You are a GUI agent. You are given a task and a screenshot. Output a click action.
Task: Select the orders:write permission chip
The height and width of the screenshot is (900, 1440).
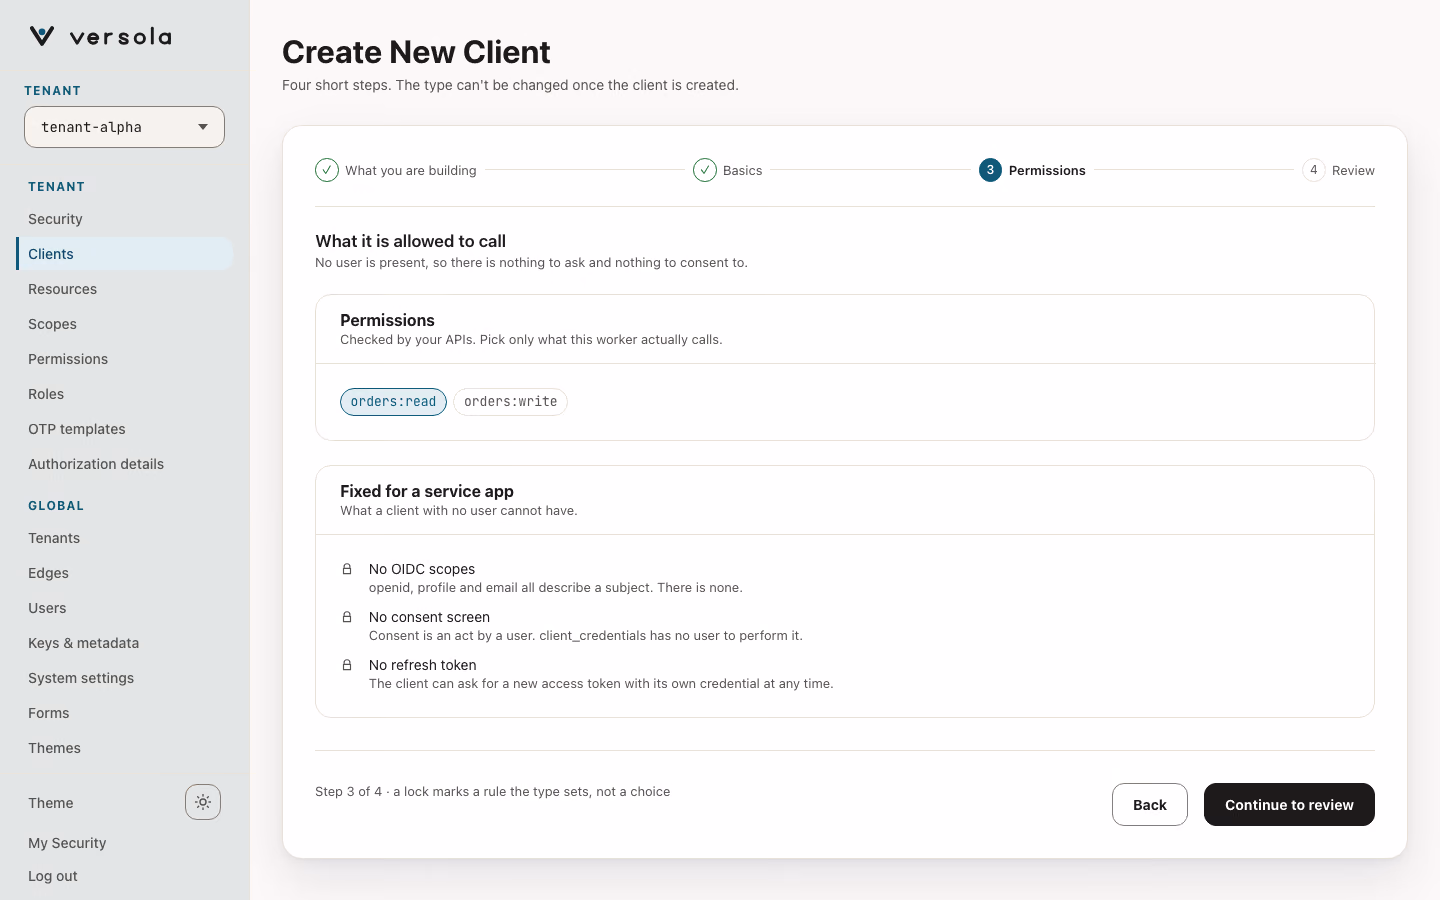[510, 402]
